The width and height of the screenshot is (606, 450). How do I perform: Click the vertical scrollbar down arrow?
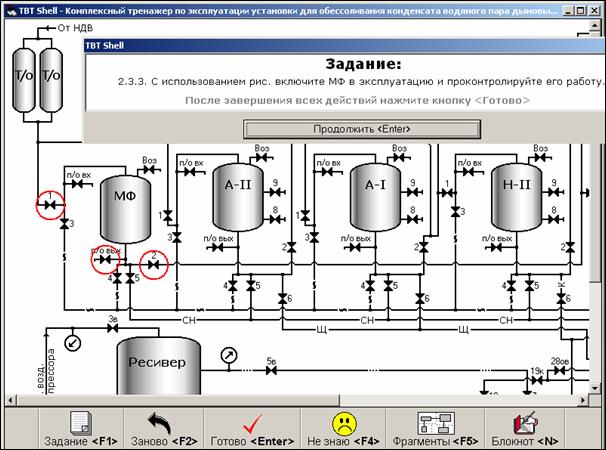(594, 387)
